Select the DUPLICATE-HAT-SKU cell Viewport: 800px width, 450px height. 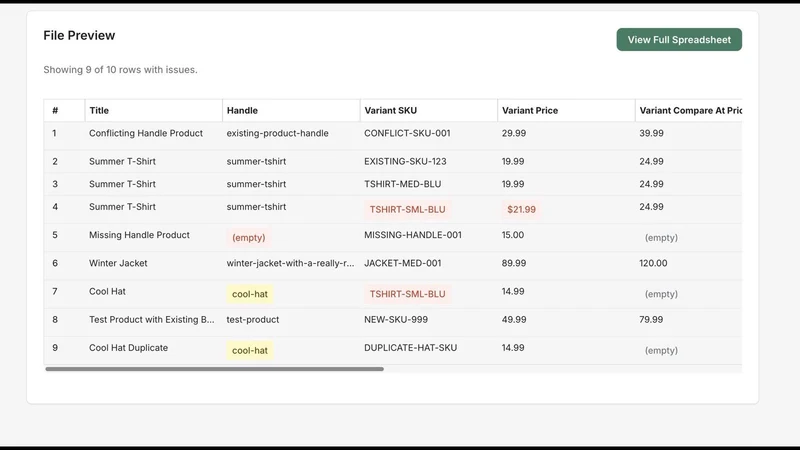coord(410,347)
